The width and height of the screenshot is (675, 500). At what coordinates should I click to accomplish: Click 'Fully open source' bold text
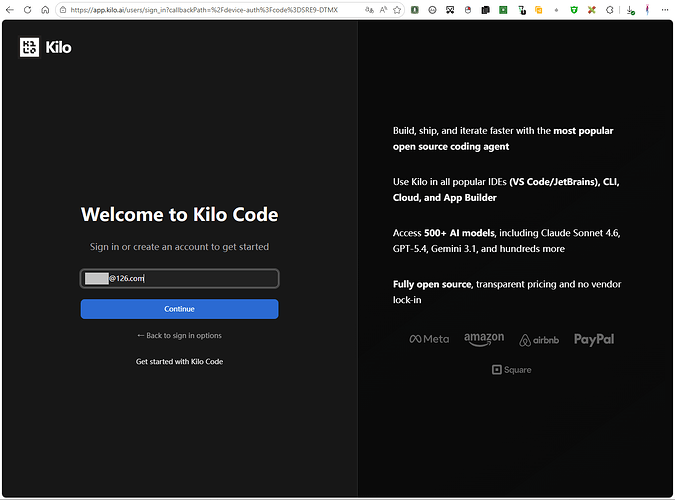tap(432, 284)
